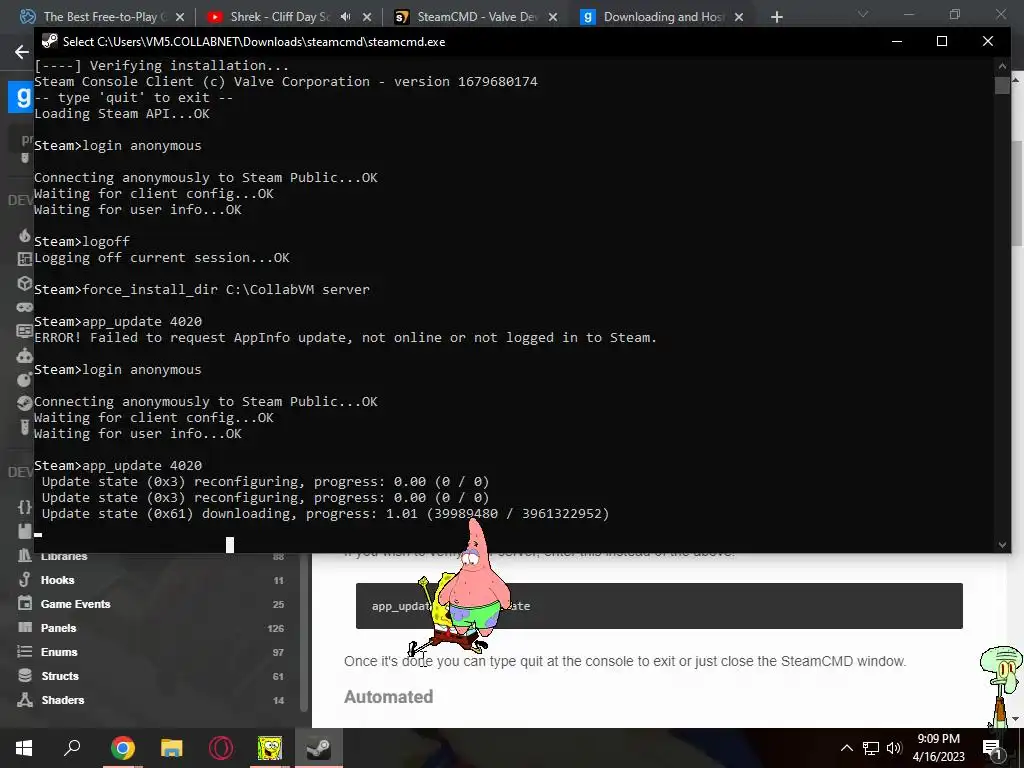
Task: Click the console scrollbar down arrow
Action: 1002,544
